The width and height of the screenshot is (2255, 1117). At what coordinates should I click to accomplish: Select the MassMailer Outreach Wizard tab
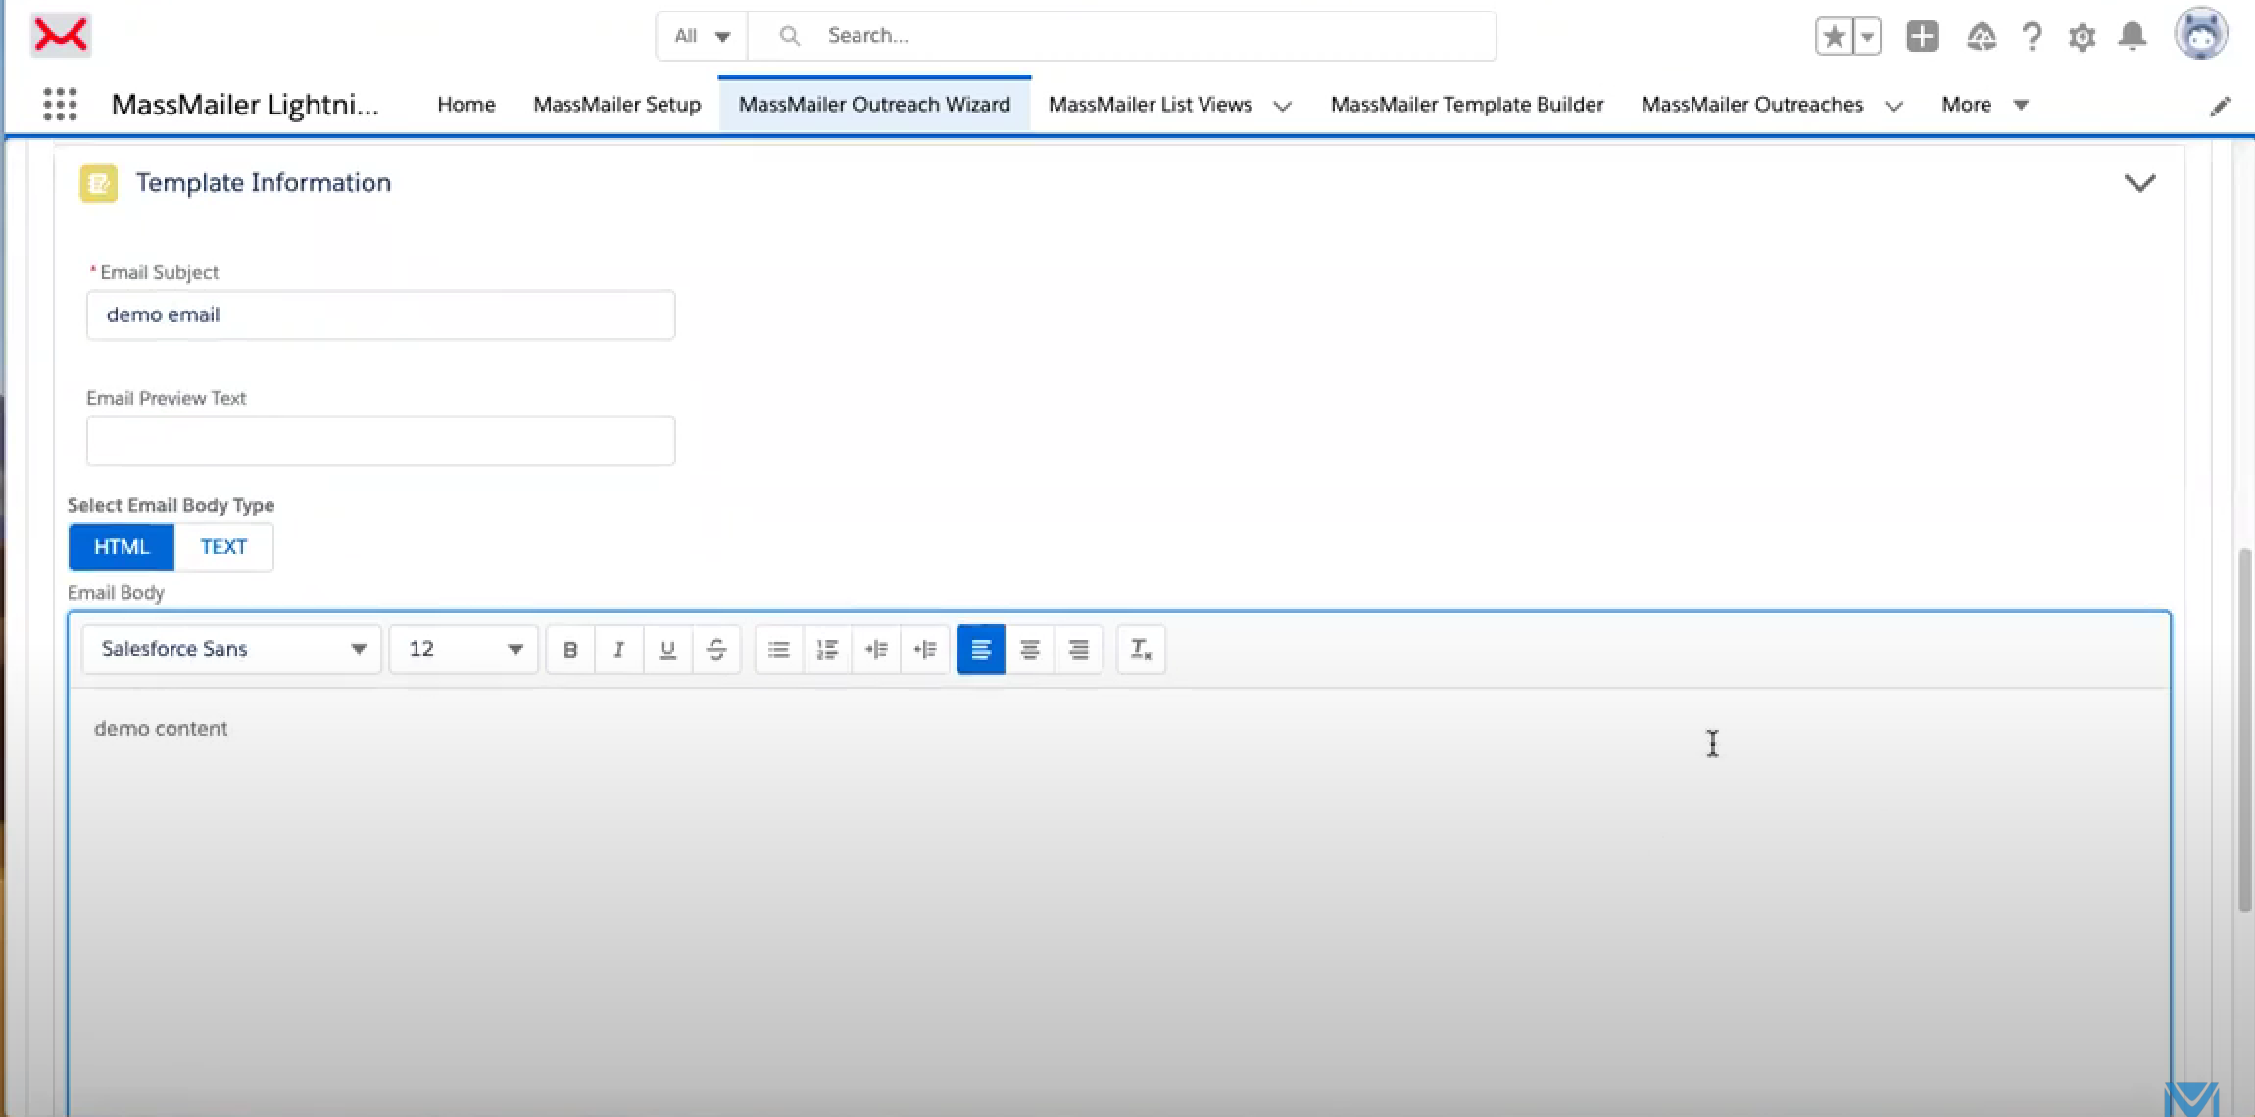[x=874, y=105]
